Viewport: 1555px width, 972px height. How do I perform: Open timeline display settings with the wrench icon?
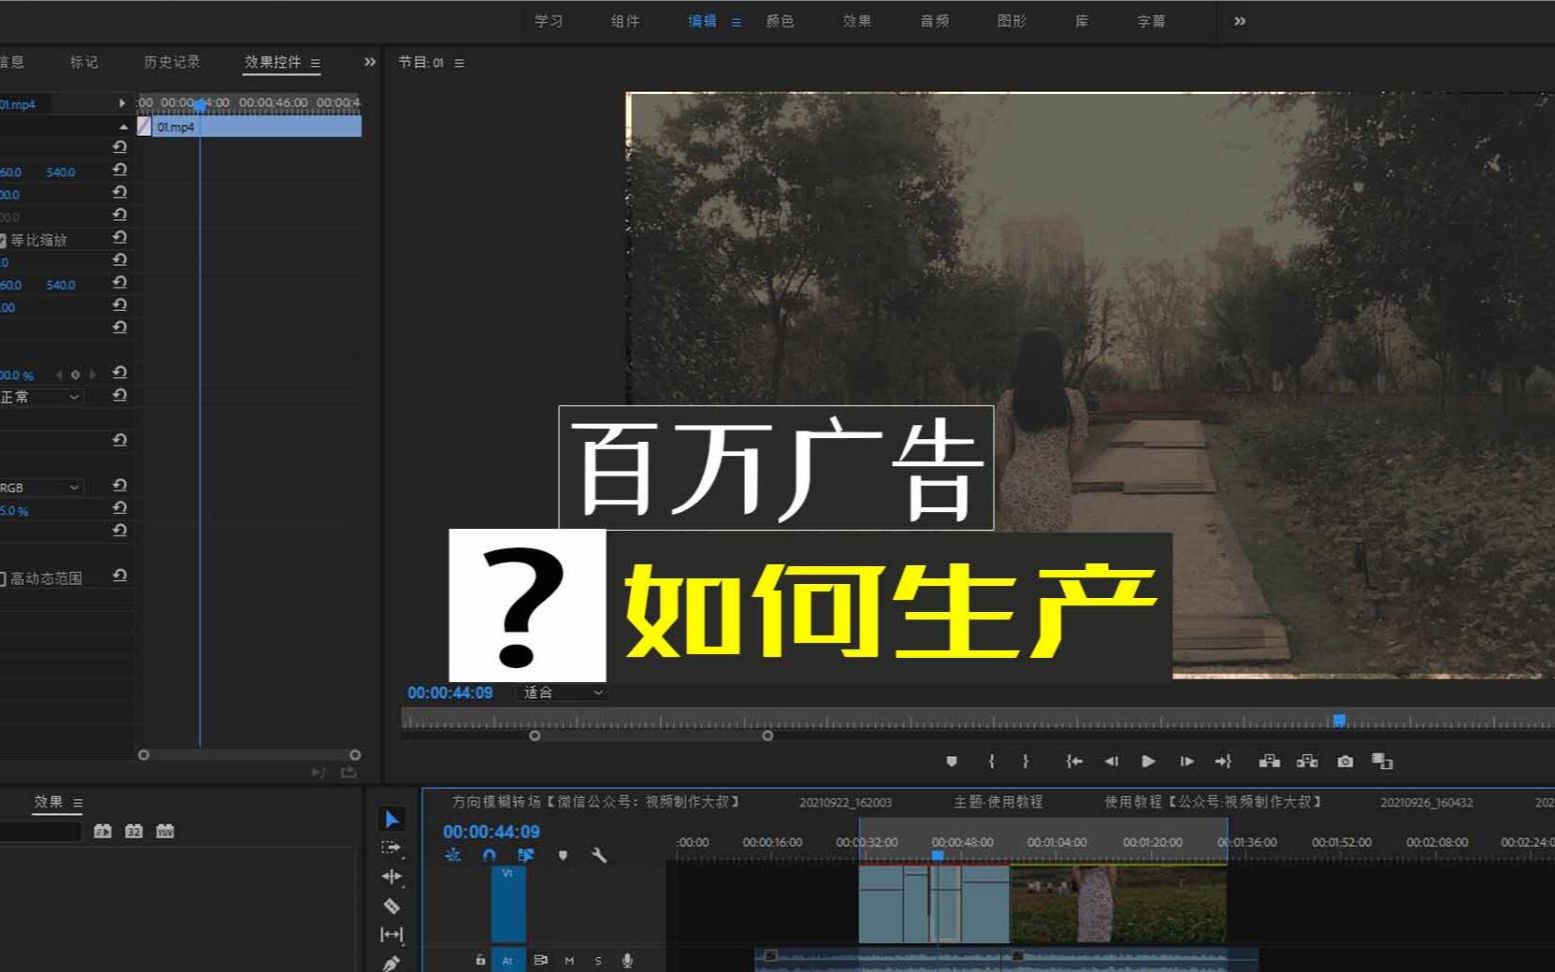(x=600, y=856)
